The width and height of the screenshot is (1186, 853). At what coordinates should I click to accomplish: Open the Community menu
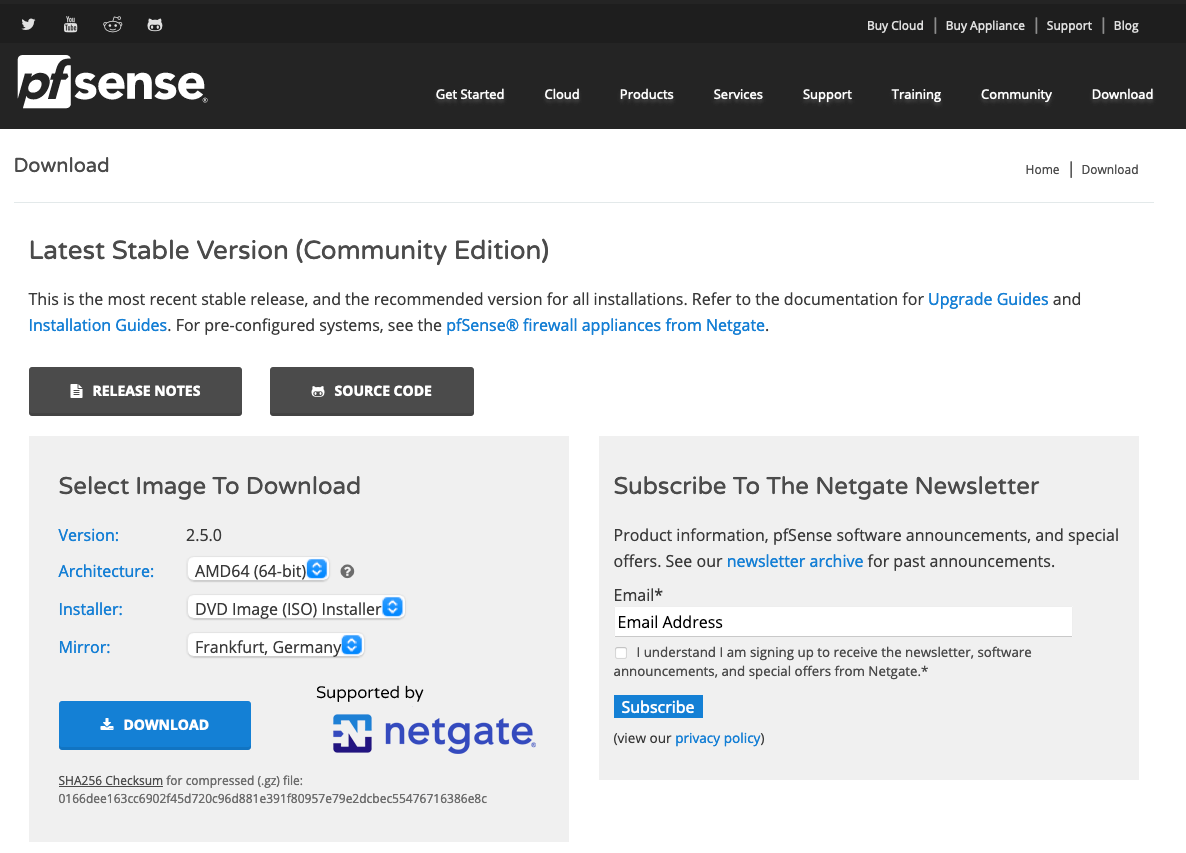coord(1017,95)
